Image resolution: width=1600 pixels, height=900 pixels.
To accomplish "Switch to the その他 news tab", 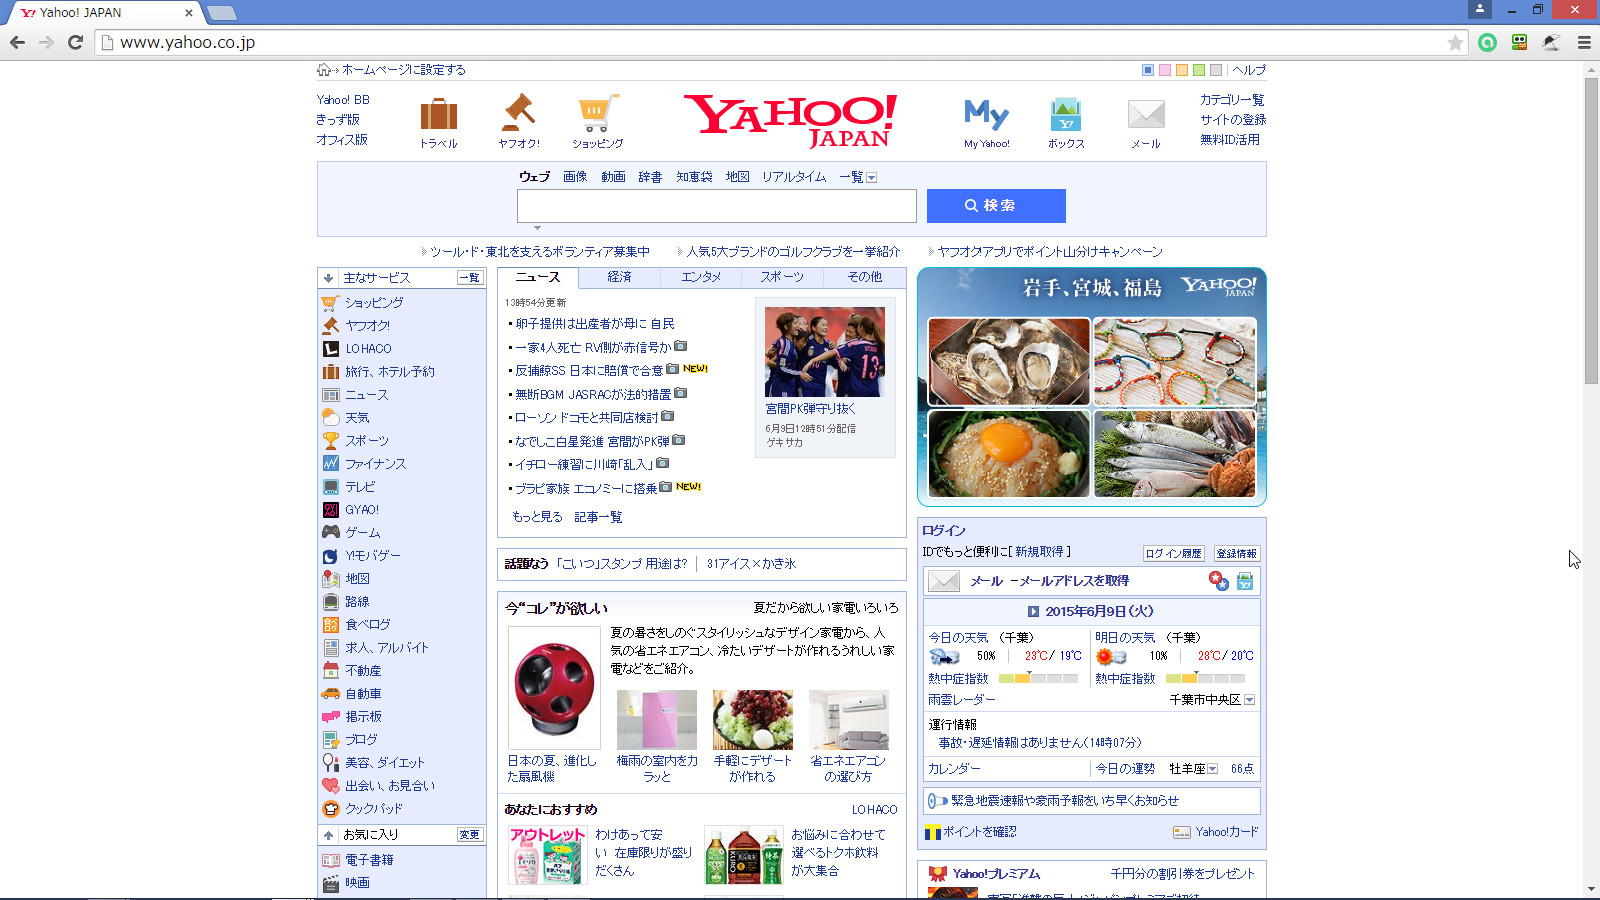I will [x=864, y=277].
